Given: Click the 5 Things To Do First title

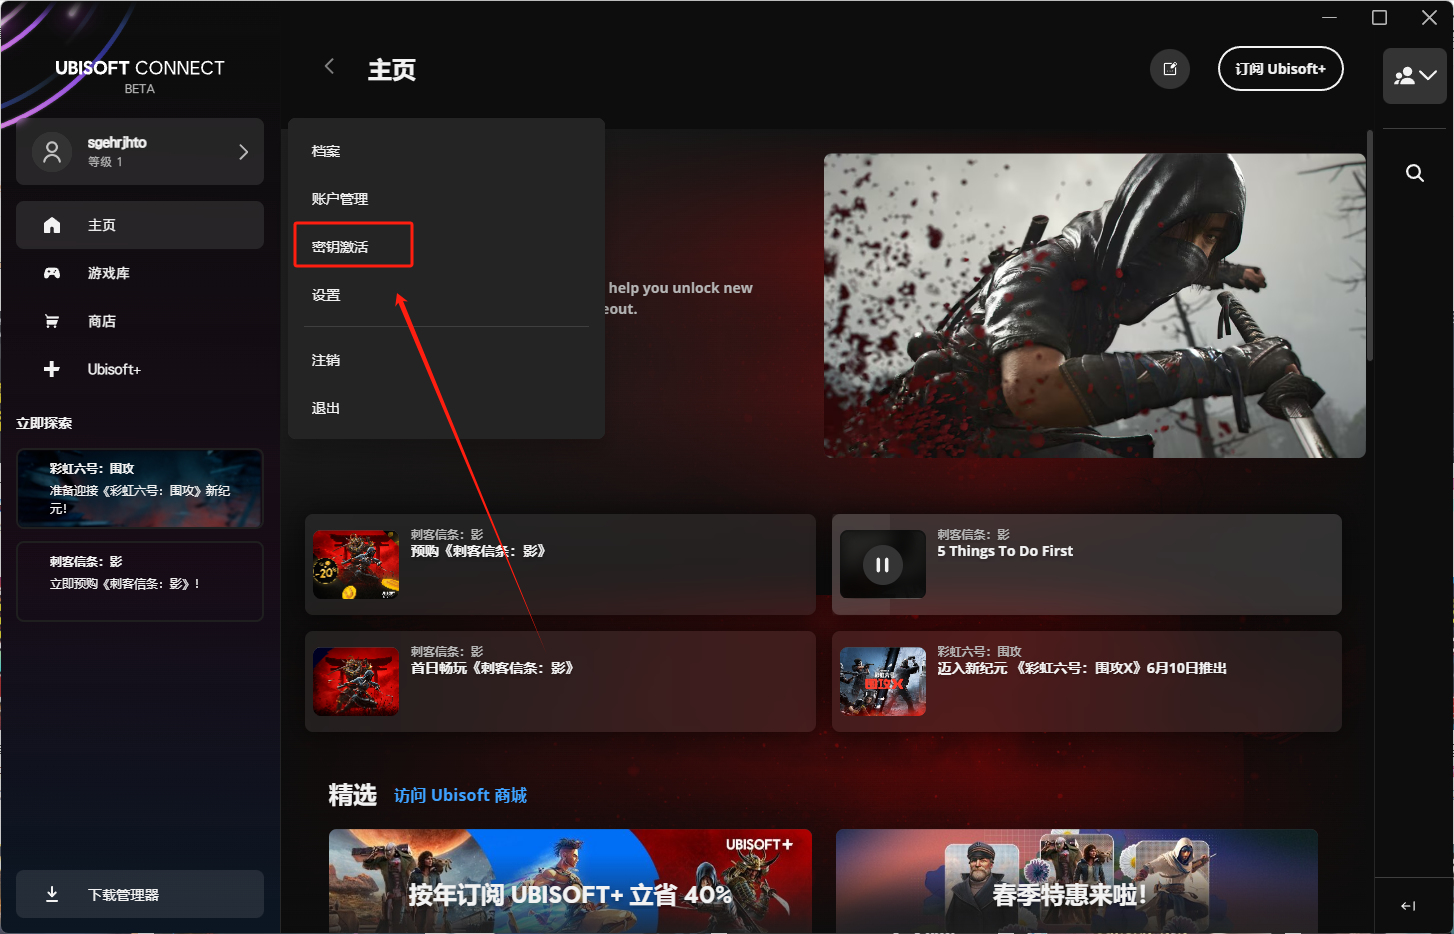Looking at the screenshot, I should click(x=1005, y=551).
